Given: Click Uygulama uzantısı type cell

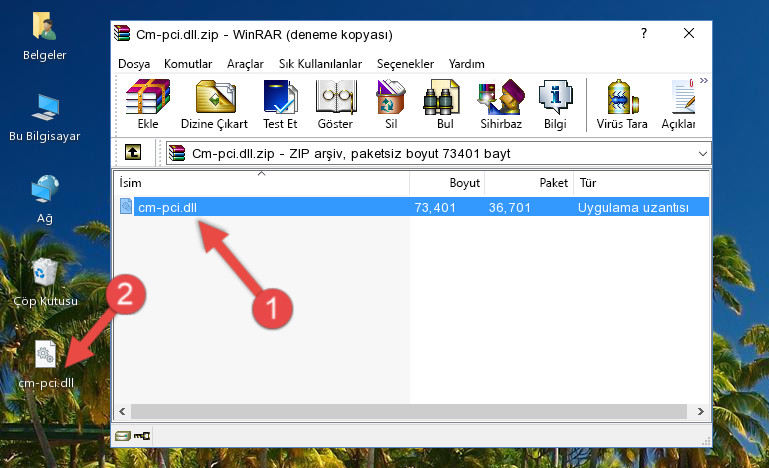Looking at the screenshot, I should pyautogui.click(x=633, y=208).
